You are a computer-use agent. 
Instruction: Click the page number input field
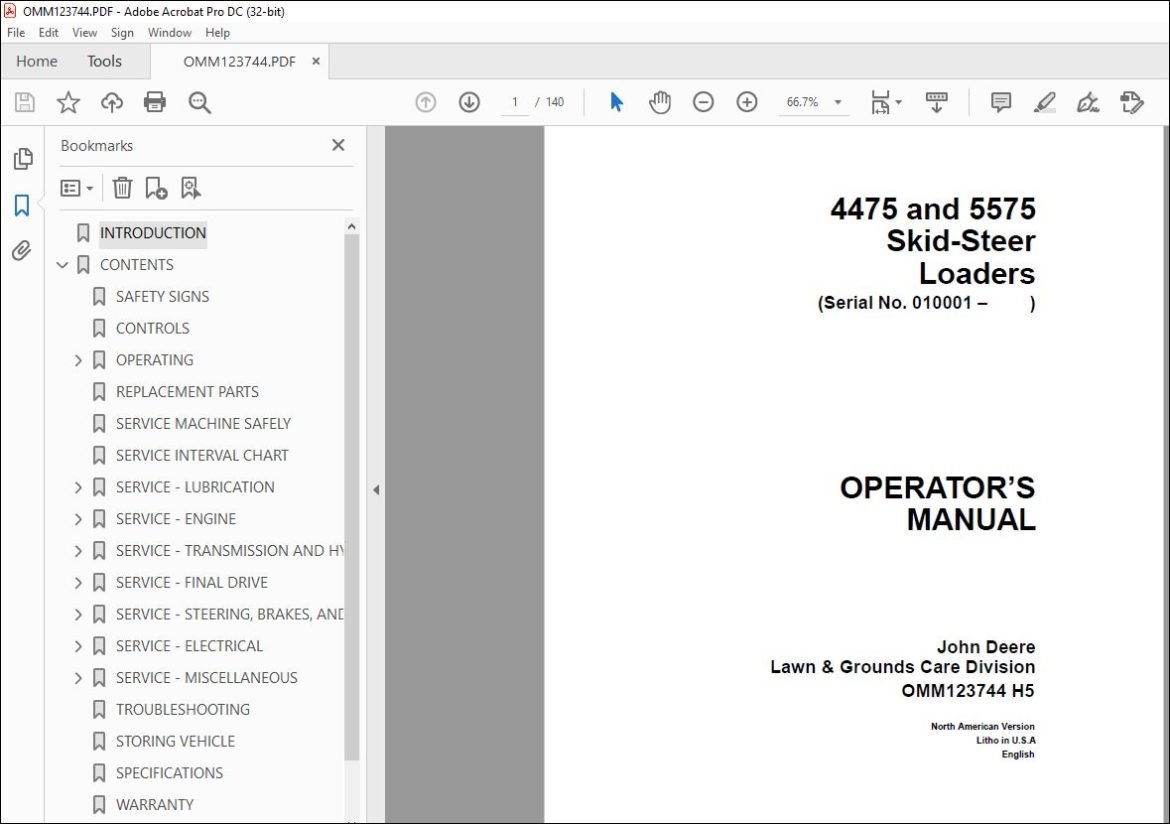pos(514,102)
